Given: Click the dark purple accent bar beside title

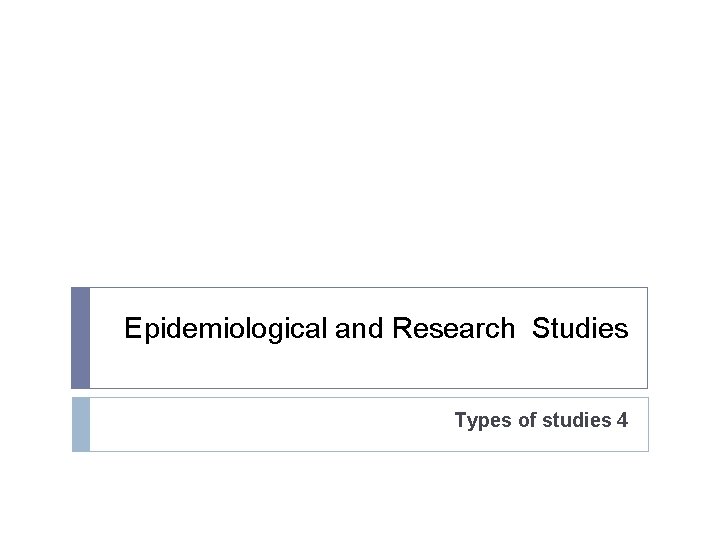Looking at the screenshot, I should point(80,338).
